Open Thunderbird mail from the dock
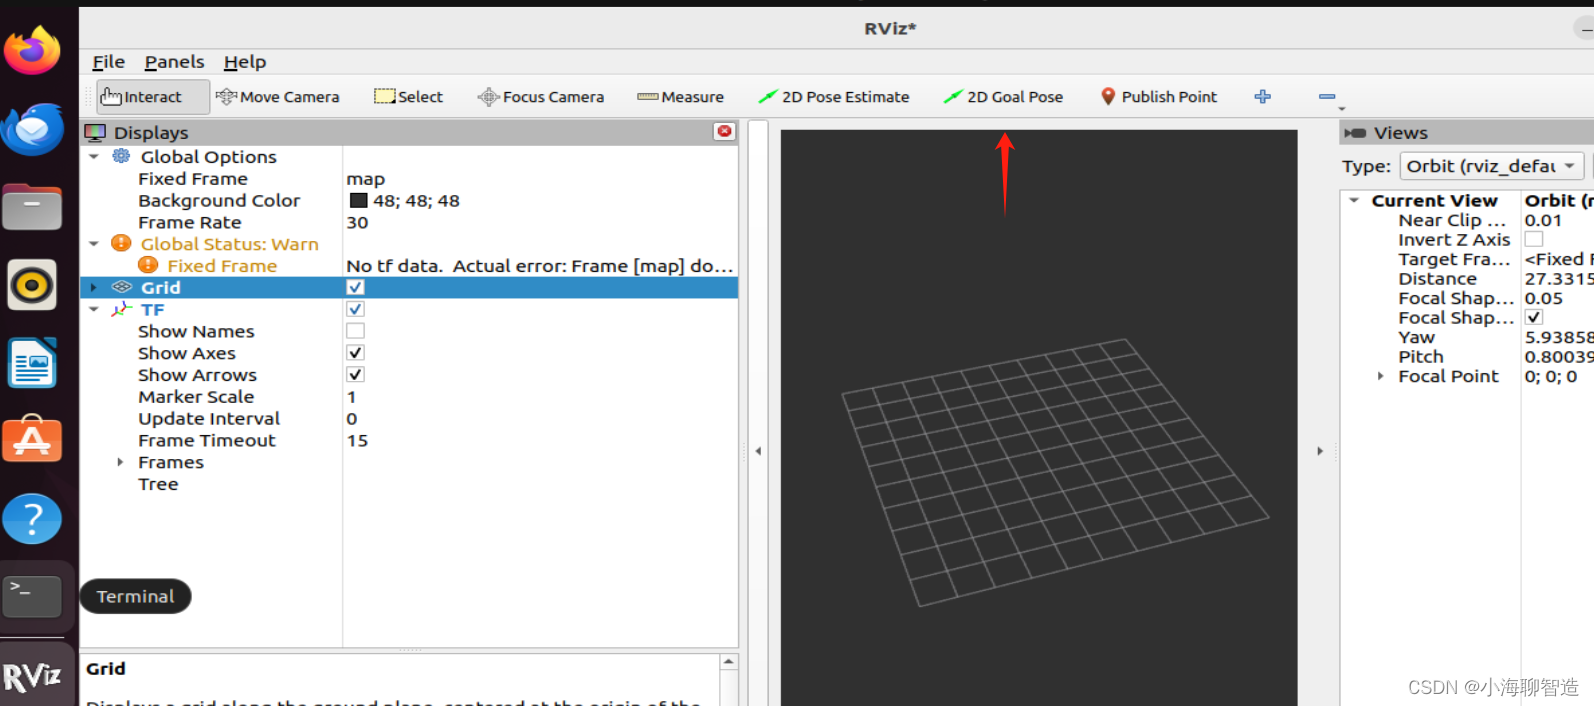The height and width of the screenshot is (706, 1594). pos(33,129)
